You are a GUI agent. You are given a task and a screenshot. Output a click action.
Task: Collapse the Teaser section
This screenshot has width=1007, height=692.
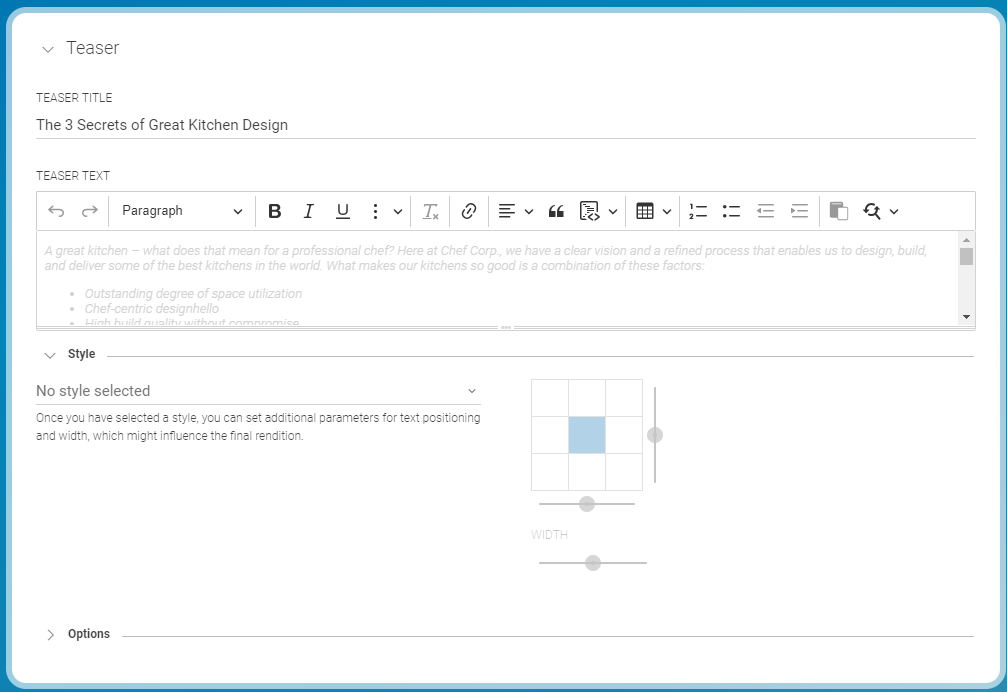(48, 49)
